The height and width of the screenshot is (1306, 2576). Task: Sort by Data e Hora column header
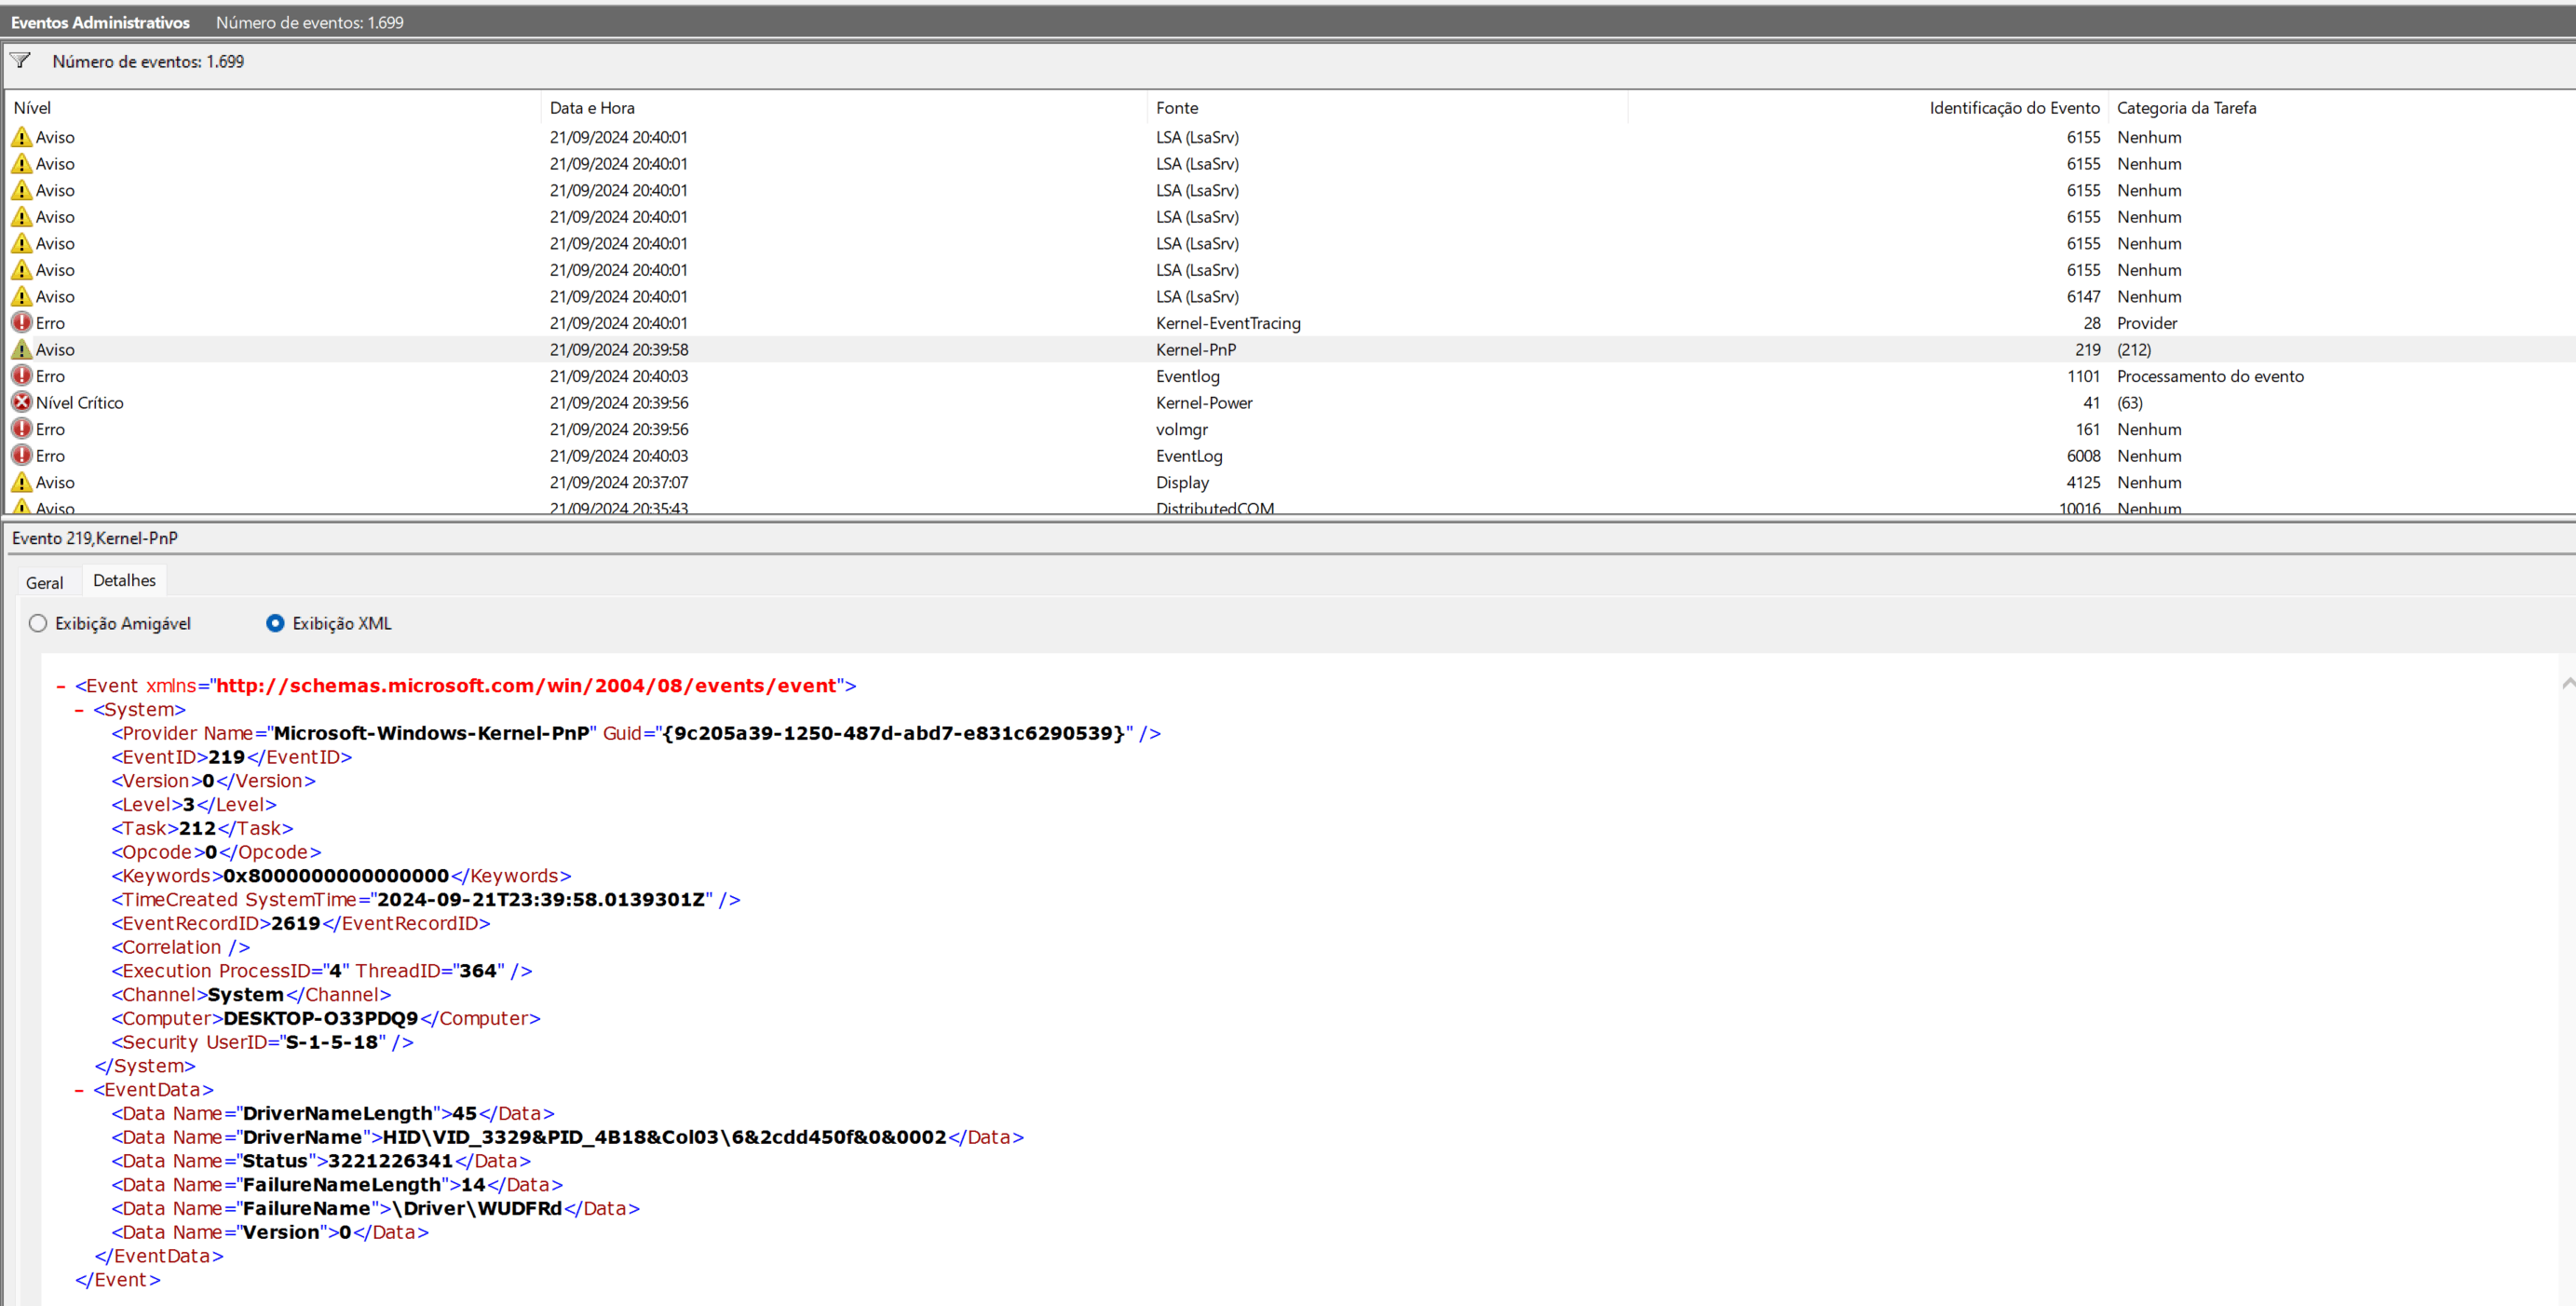[592, 107]
